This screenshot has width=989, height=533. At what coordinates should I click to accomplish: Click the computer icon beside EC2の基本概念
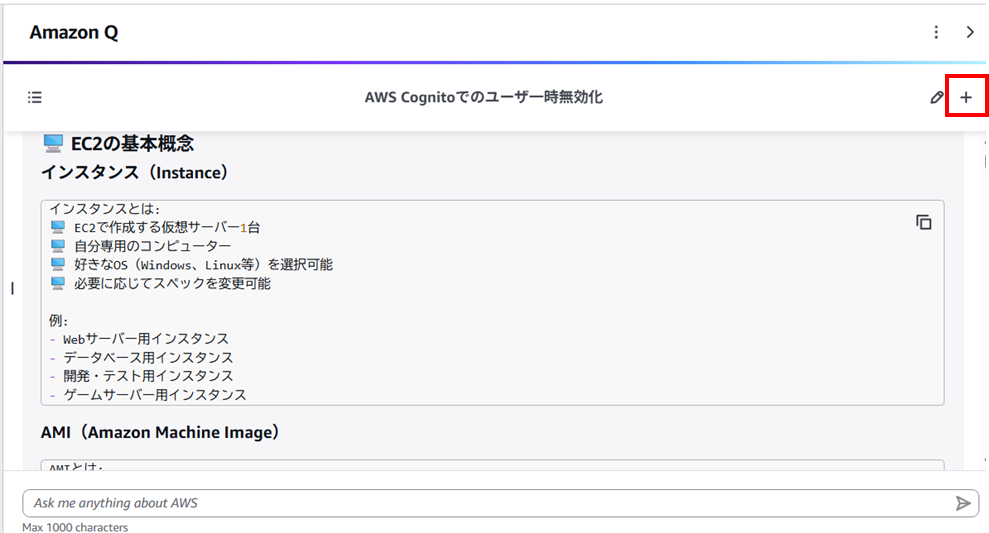click(x=54, y=144)
